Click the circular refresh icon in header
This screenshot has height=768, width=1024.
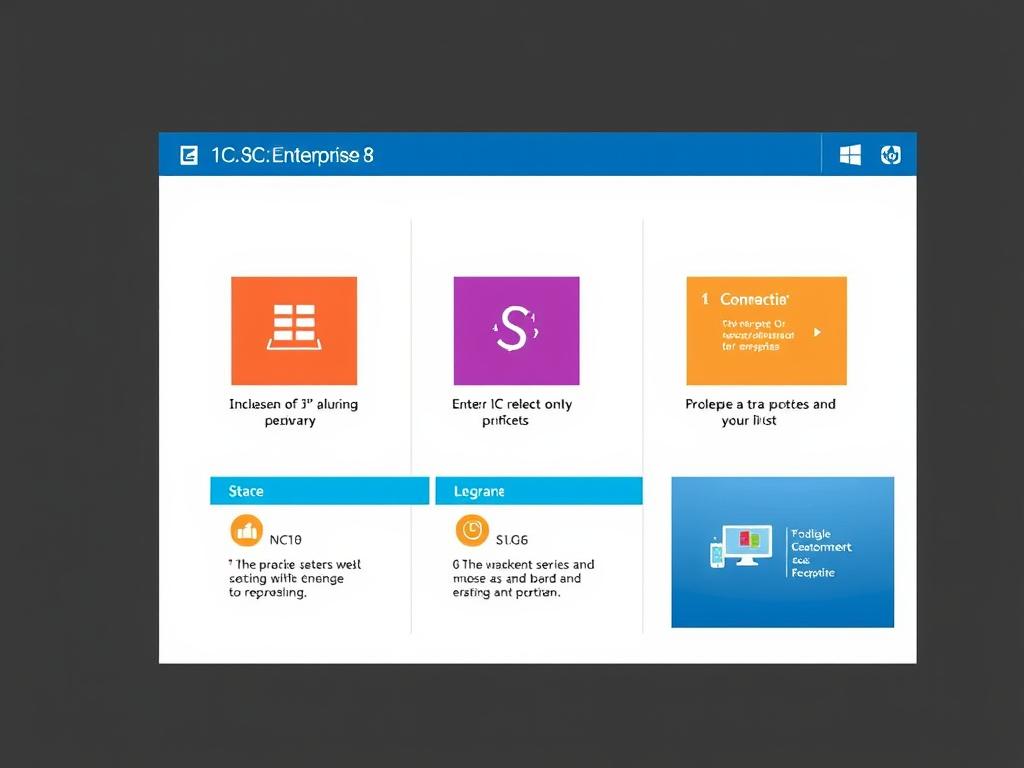[x=891, y=155]
